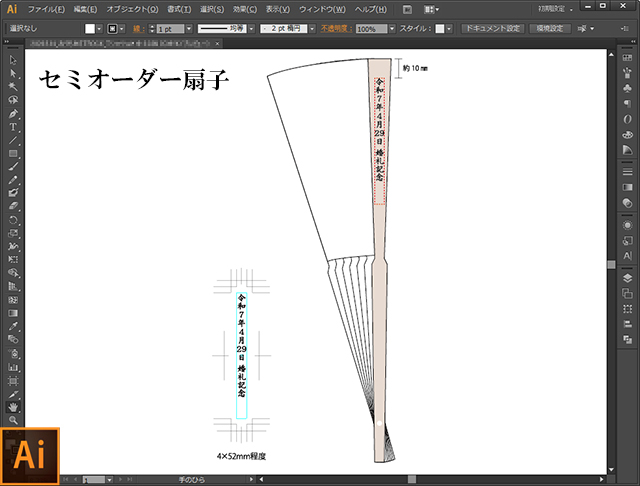Viewport: 640px width, 486px height.
Task: Select the Magic Wand tool
Action: coord(13,87)
